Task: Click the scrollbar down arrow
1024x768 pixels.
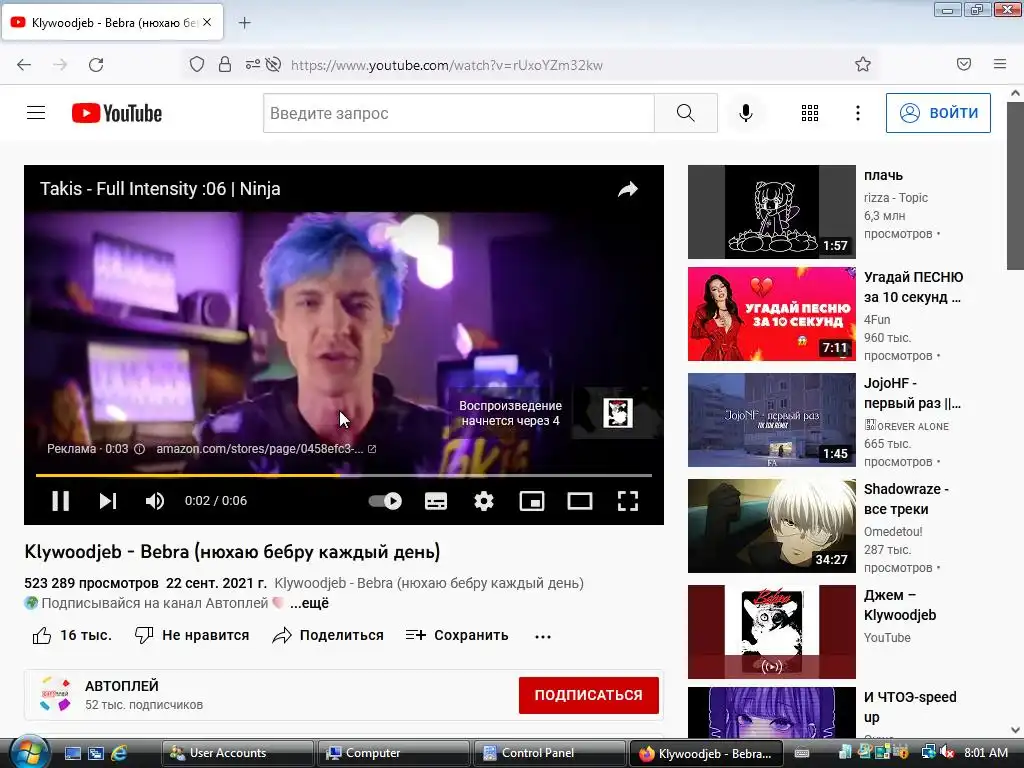Action: pos(1015,729)
